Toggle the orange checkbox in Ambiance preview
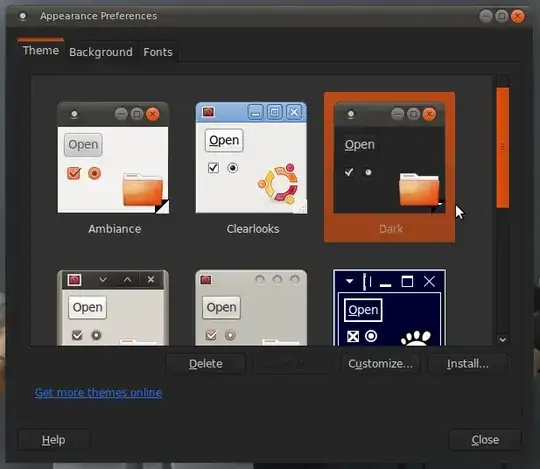540x469 pixels. pos(74,173)
